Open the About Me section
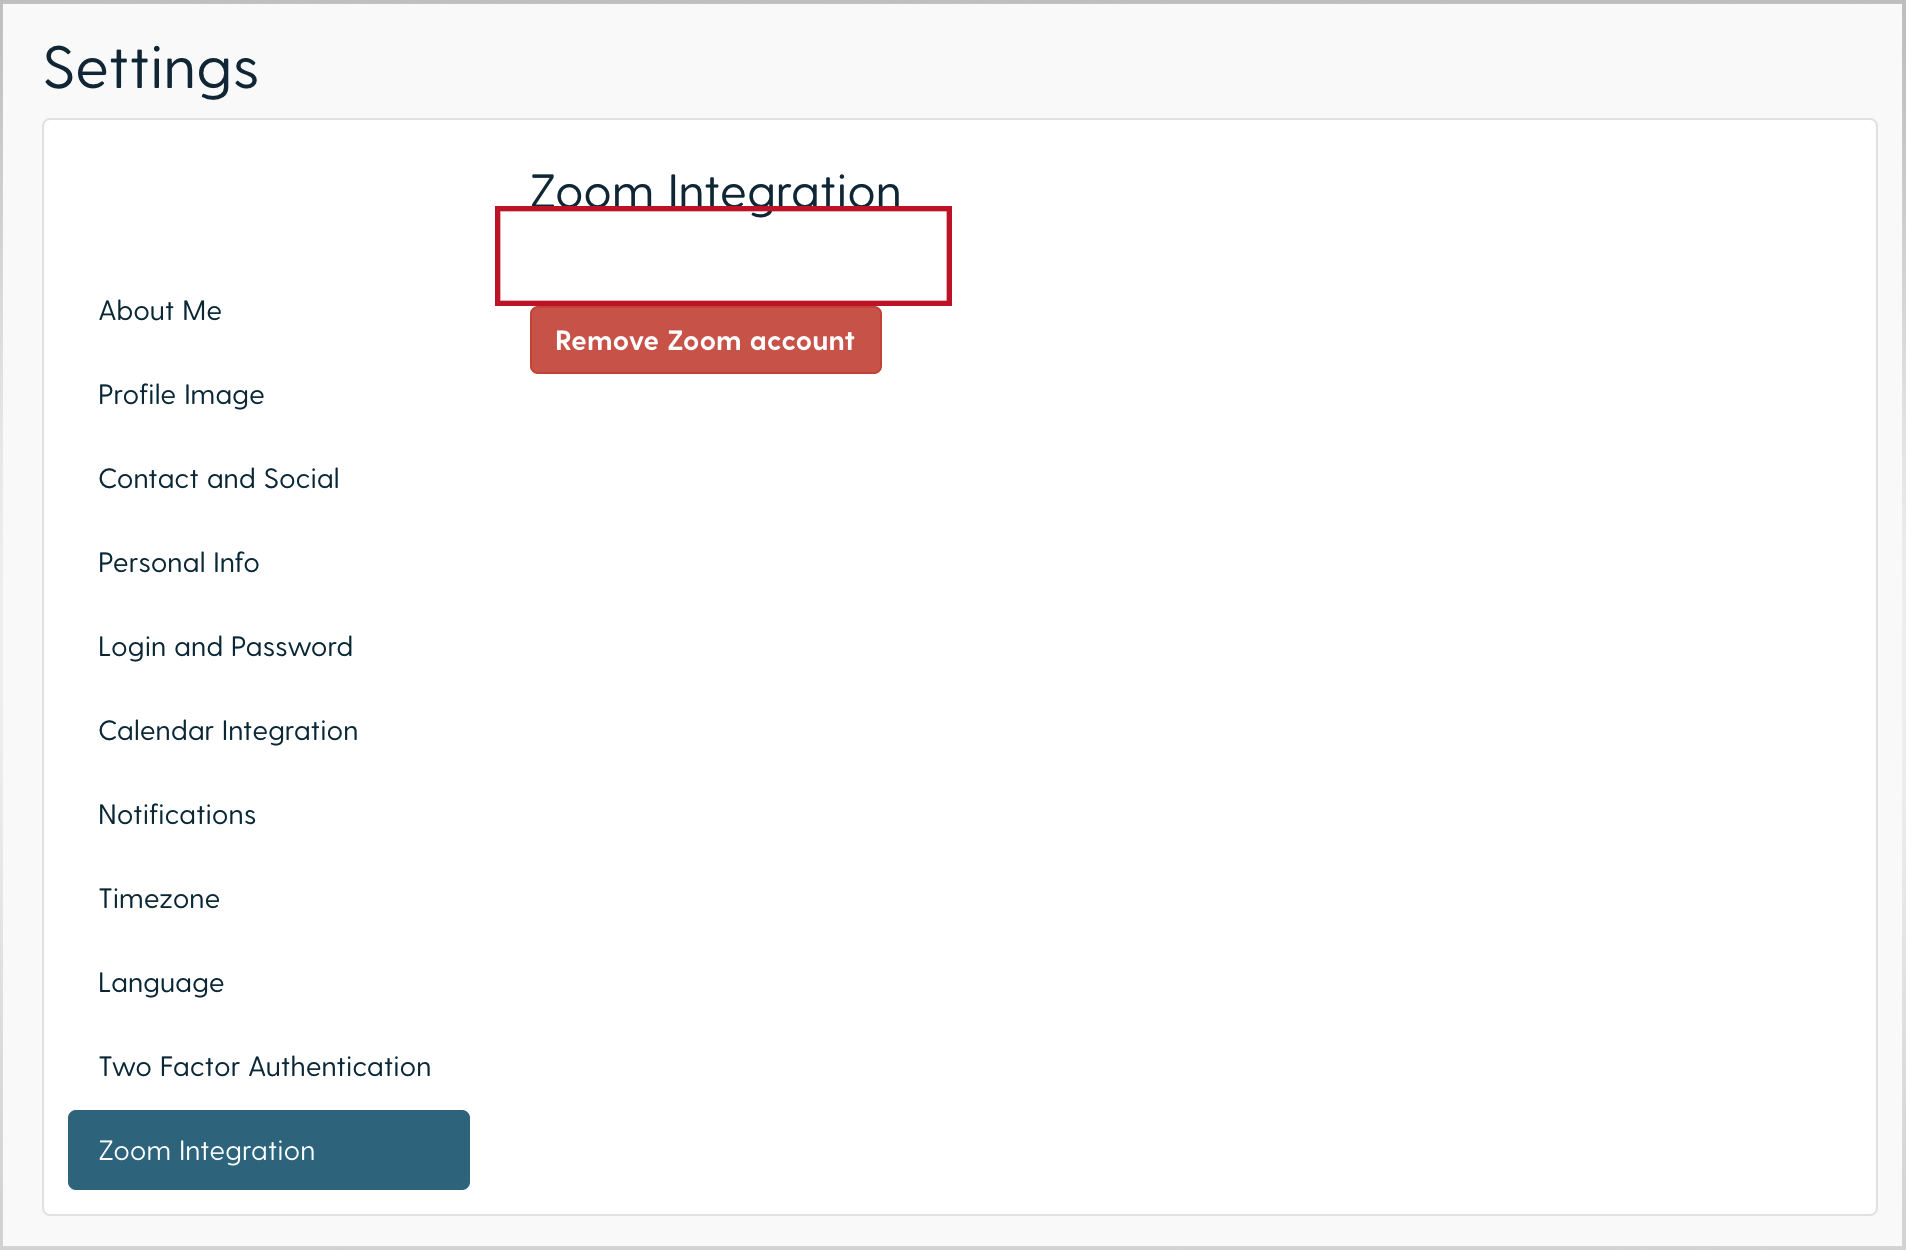 (x=159, y=310)
